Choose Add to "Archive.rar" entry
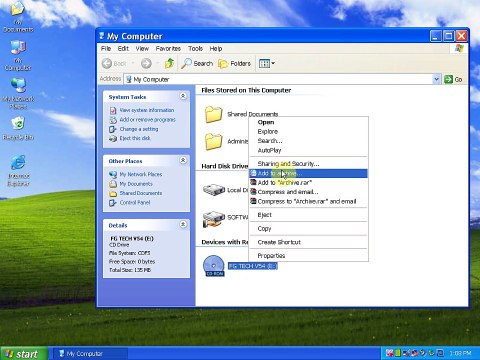The image size is (480, 360). pos(308,183)
